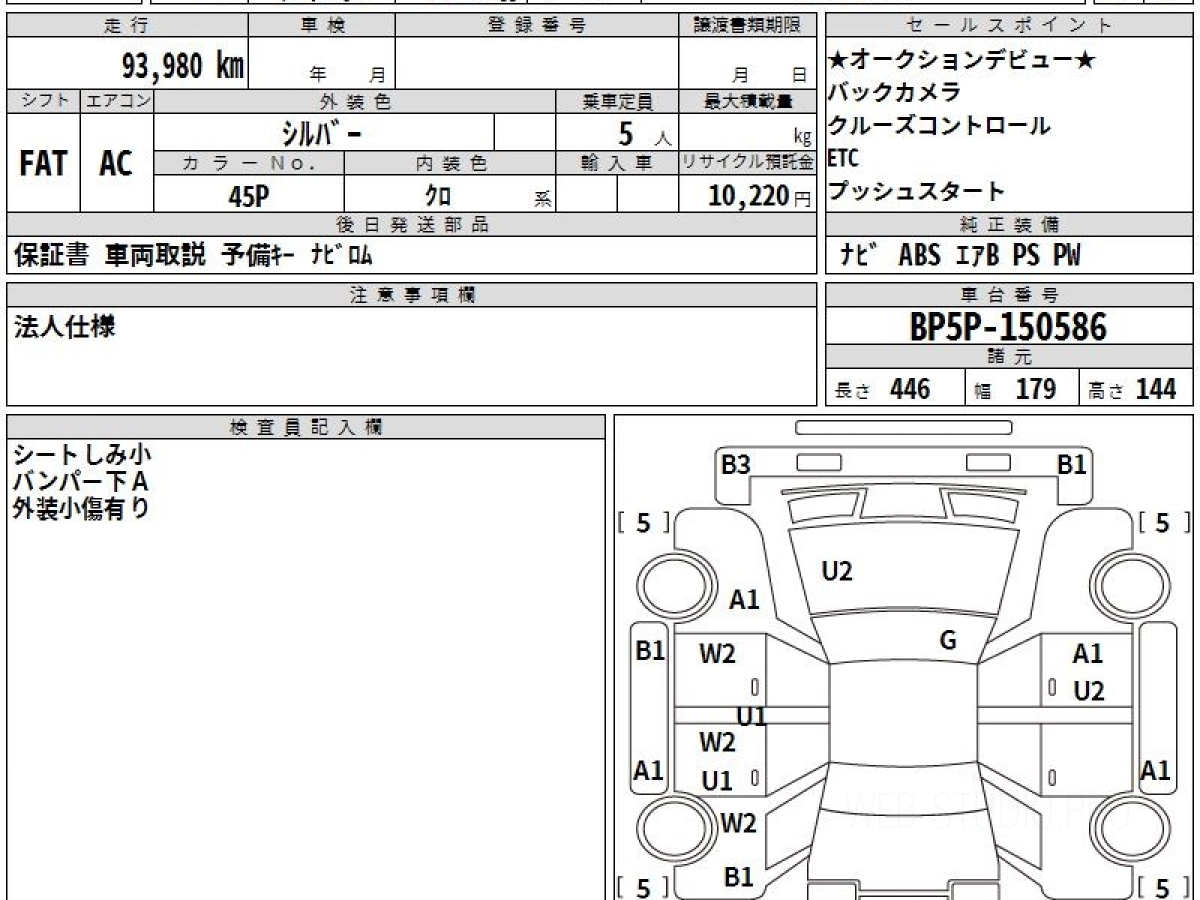Select the バンパー下A inspector note

point(80,482)
